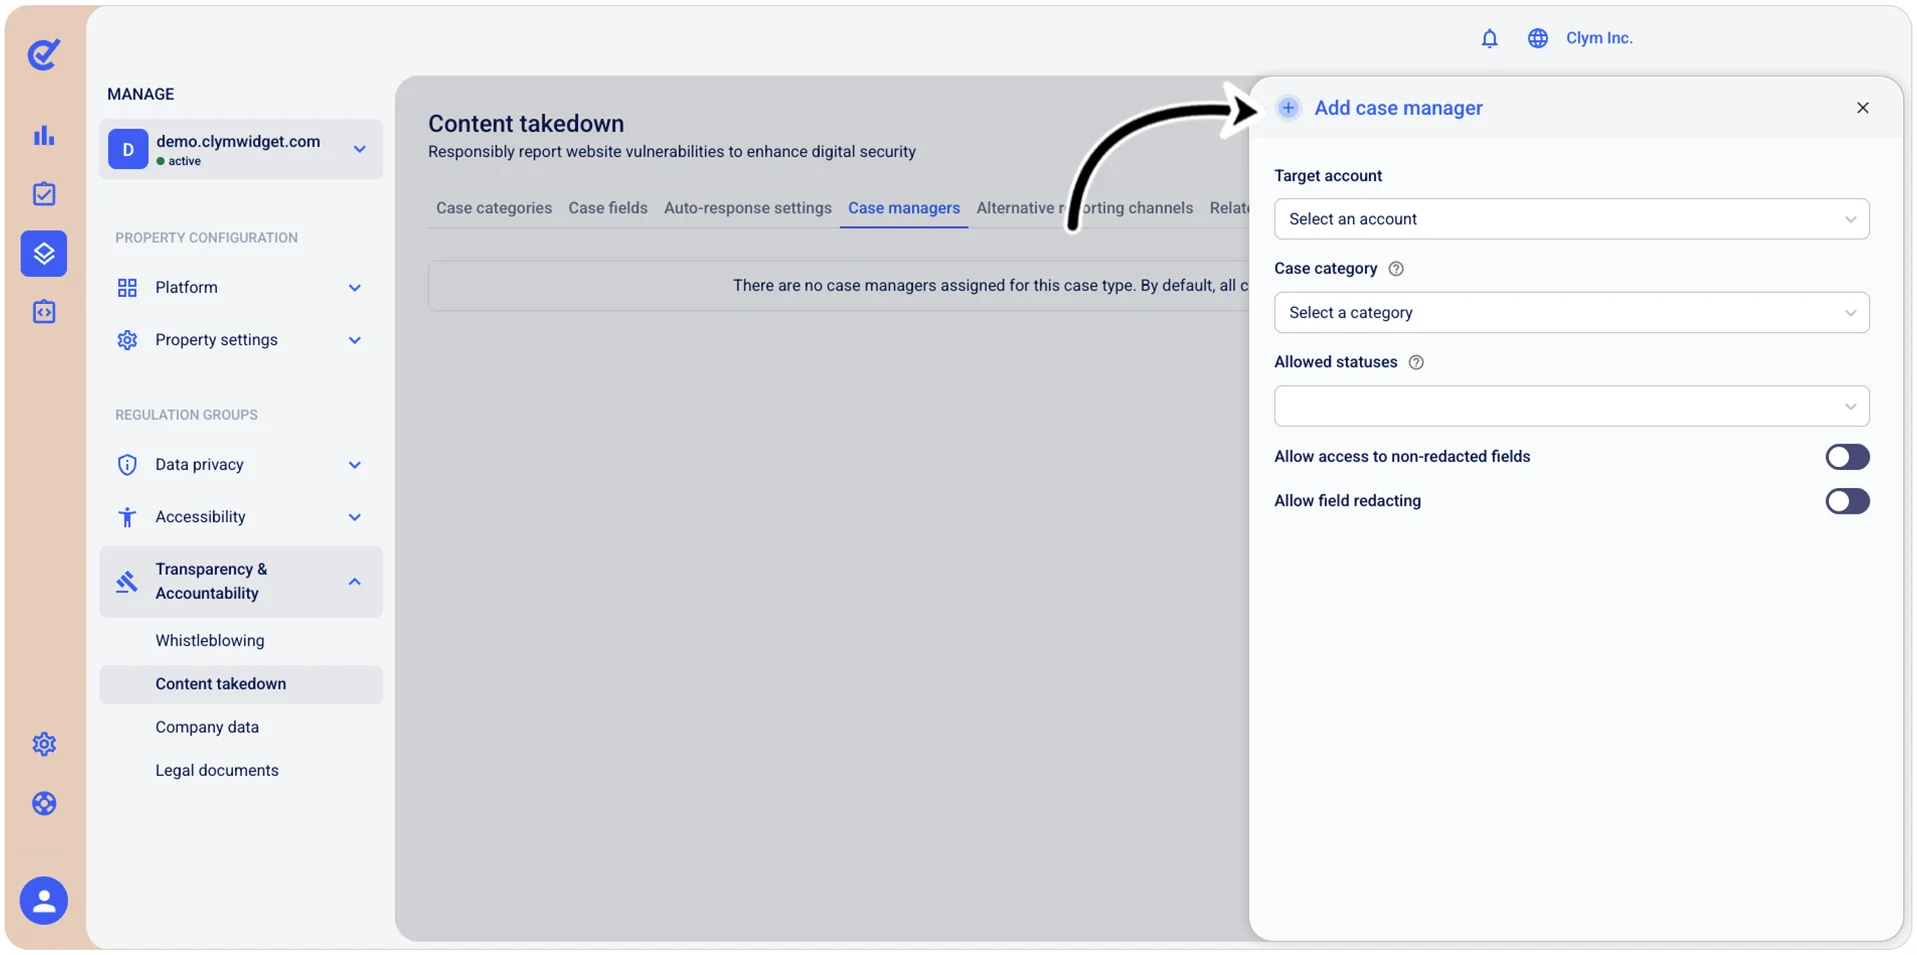Click the Data privacy shield icon
This screenshot has height=955, width=1917.
click(127, 465)
